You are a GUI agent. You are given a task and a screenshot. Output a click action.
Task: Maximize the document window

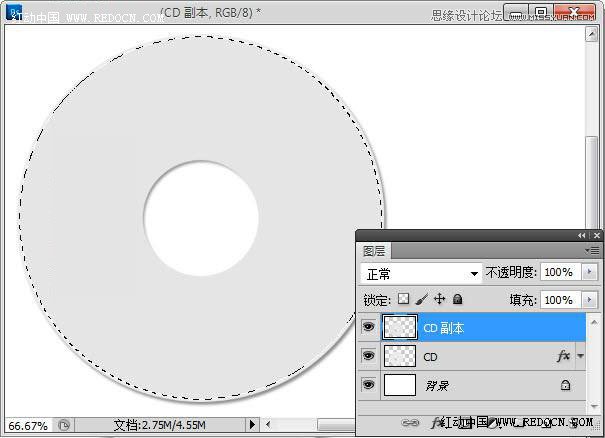pyautogui.click(x=541, y=13)
